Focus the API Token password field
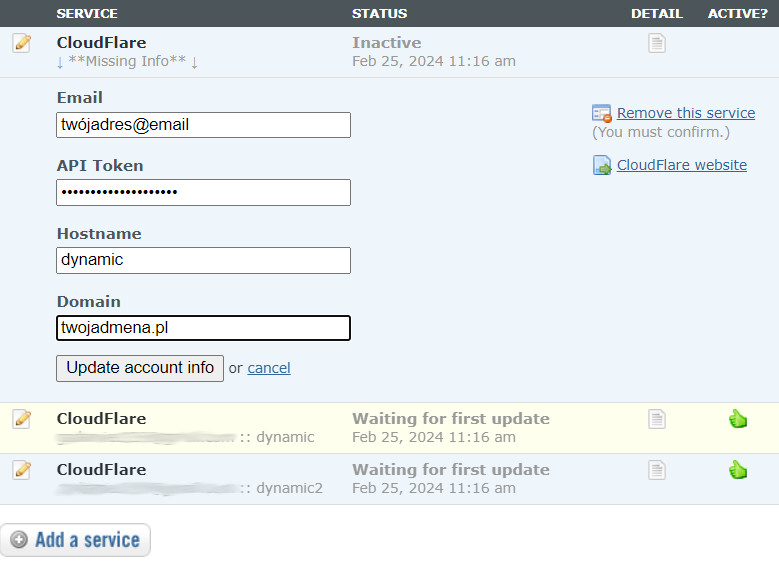 (x=203, y=192)
